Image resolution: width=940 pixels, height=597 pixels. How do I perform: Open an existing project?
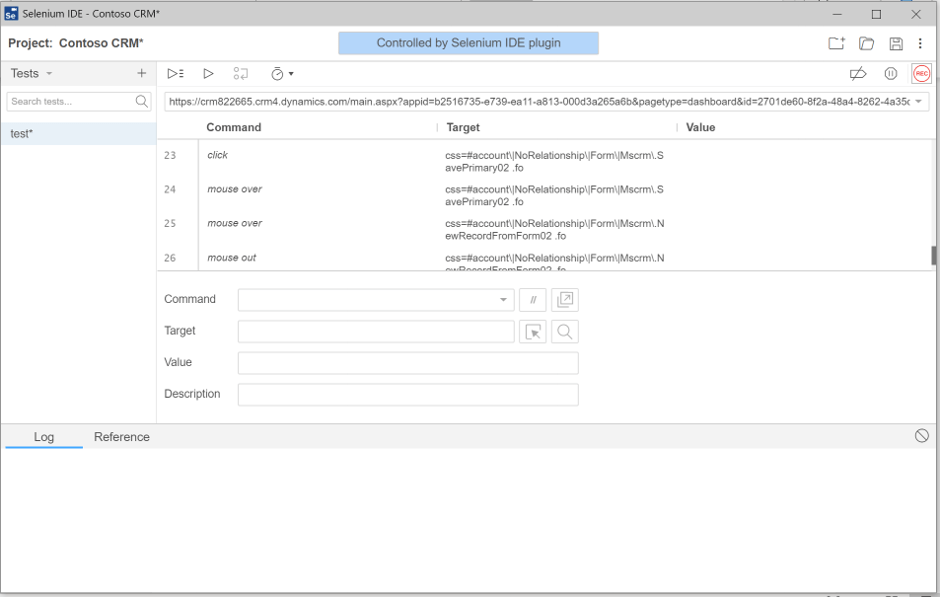866,43
